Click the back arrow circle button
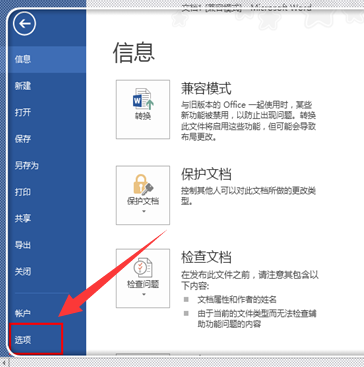This screenshot has height=367, width=364. point(24,24)
